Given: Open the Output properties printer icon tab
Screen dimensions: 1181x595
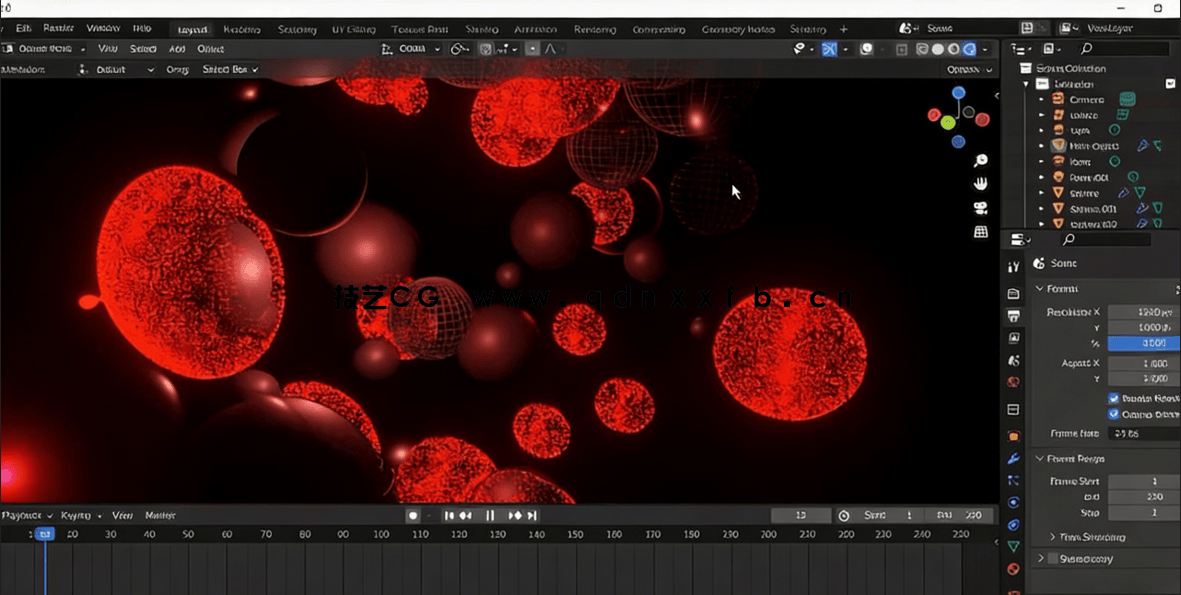Looking at the screenshot, I should click(1013, 316).
